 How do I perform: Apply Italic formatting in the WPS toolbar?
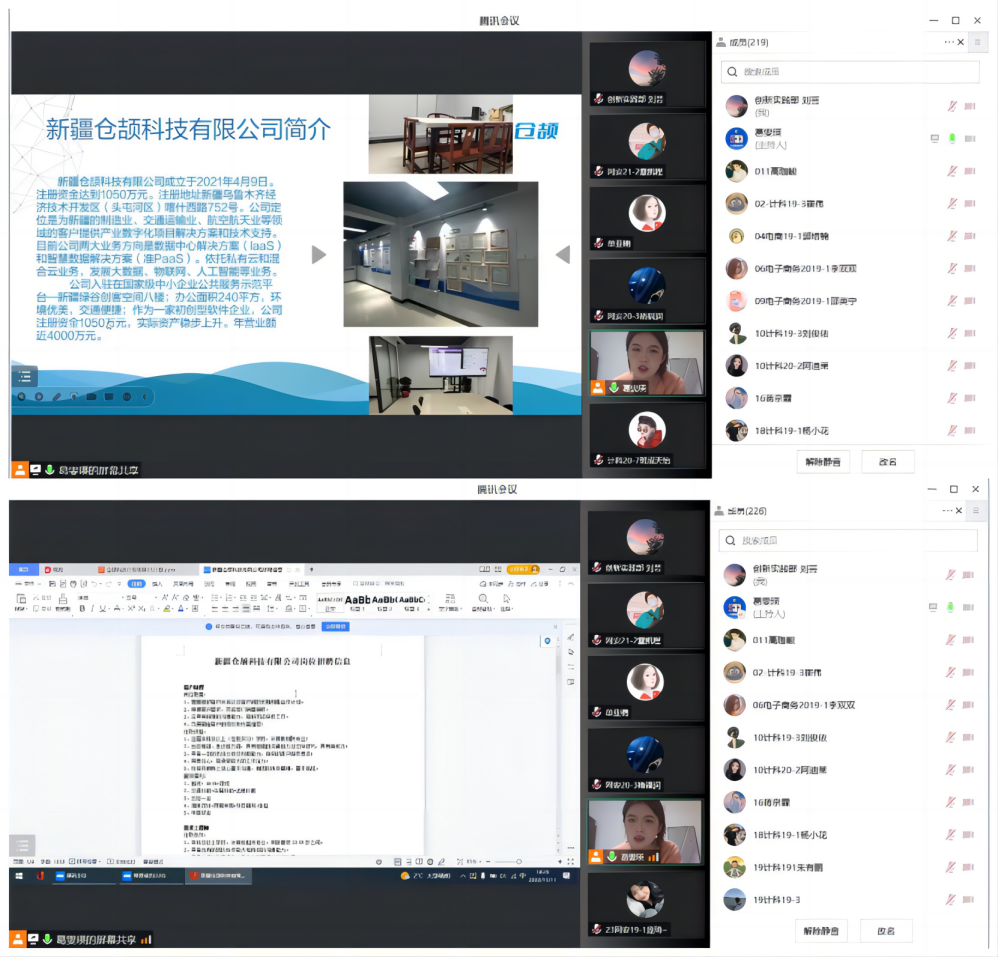click(x=93, y=607)
